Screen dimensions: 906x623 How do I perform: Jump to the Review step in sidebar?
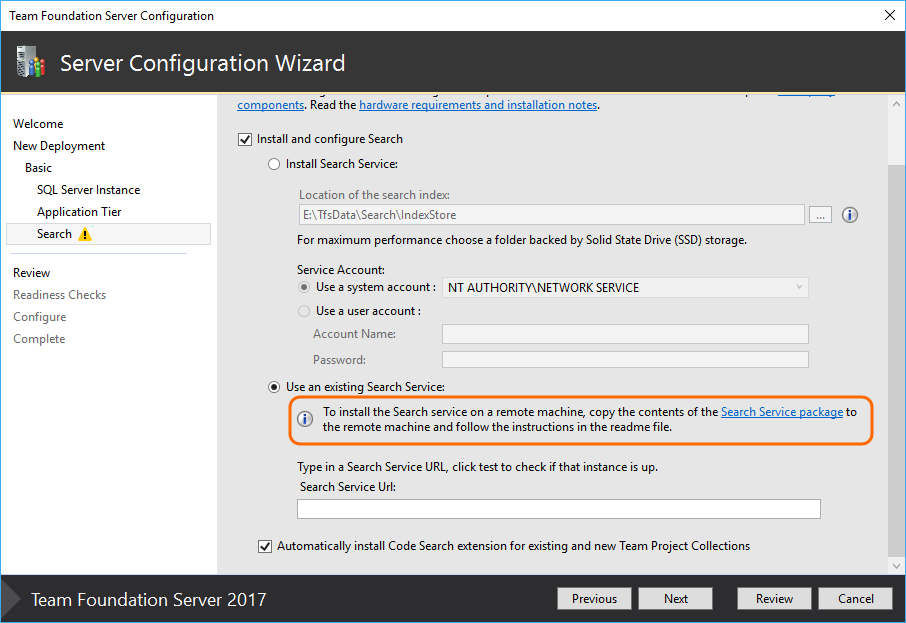[32, 273]
